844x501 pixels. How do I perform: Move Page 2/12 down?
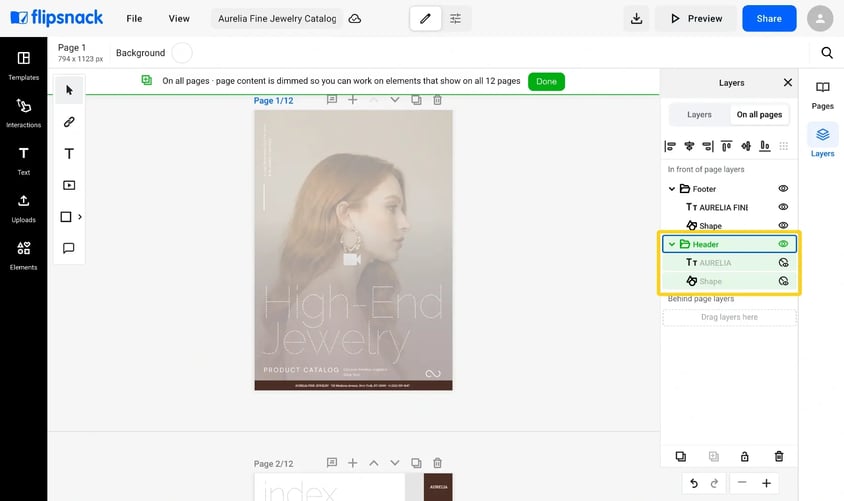395,463
